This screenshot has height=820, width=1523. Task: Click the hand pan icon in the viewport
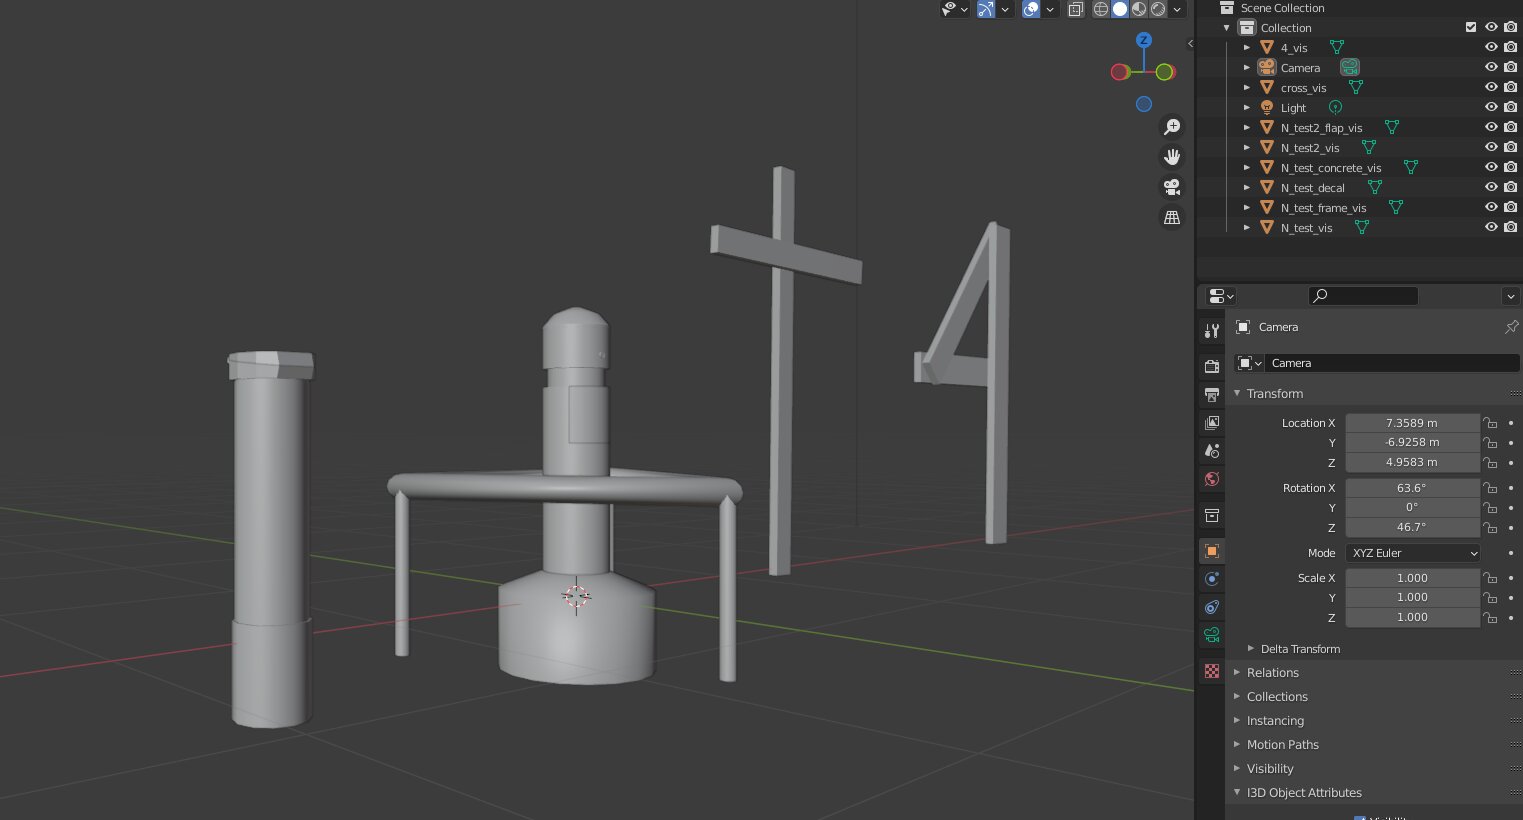pyautogui.click(x=1172, y=157)
